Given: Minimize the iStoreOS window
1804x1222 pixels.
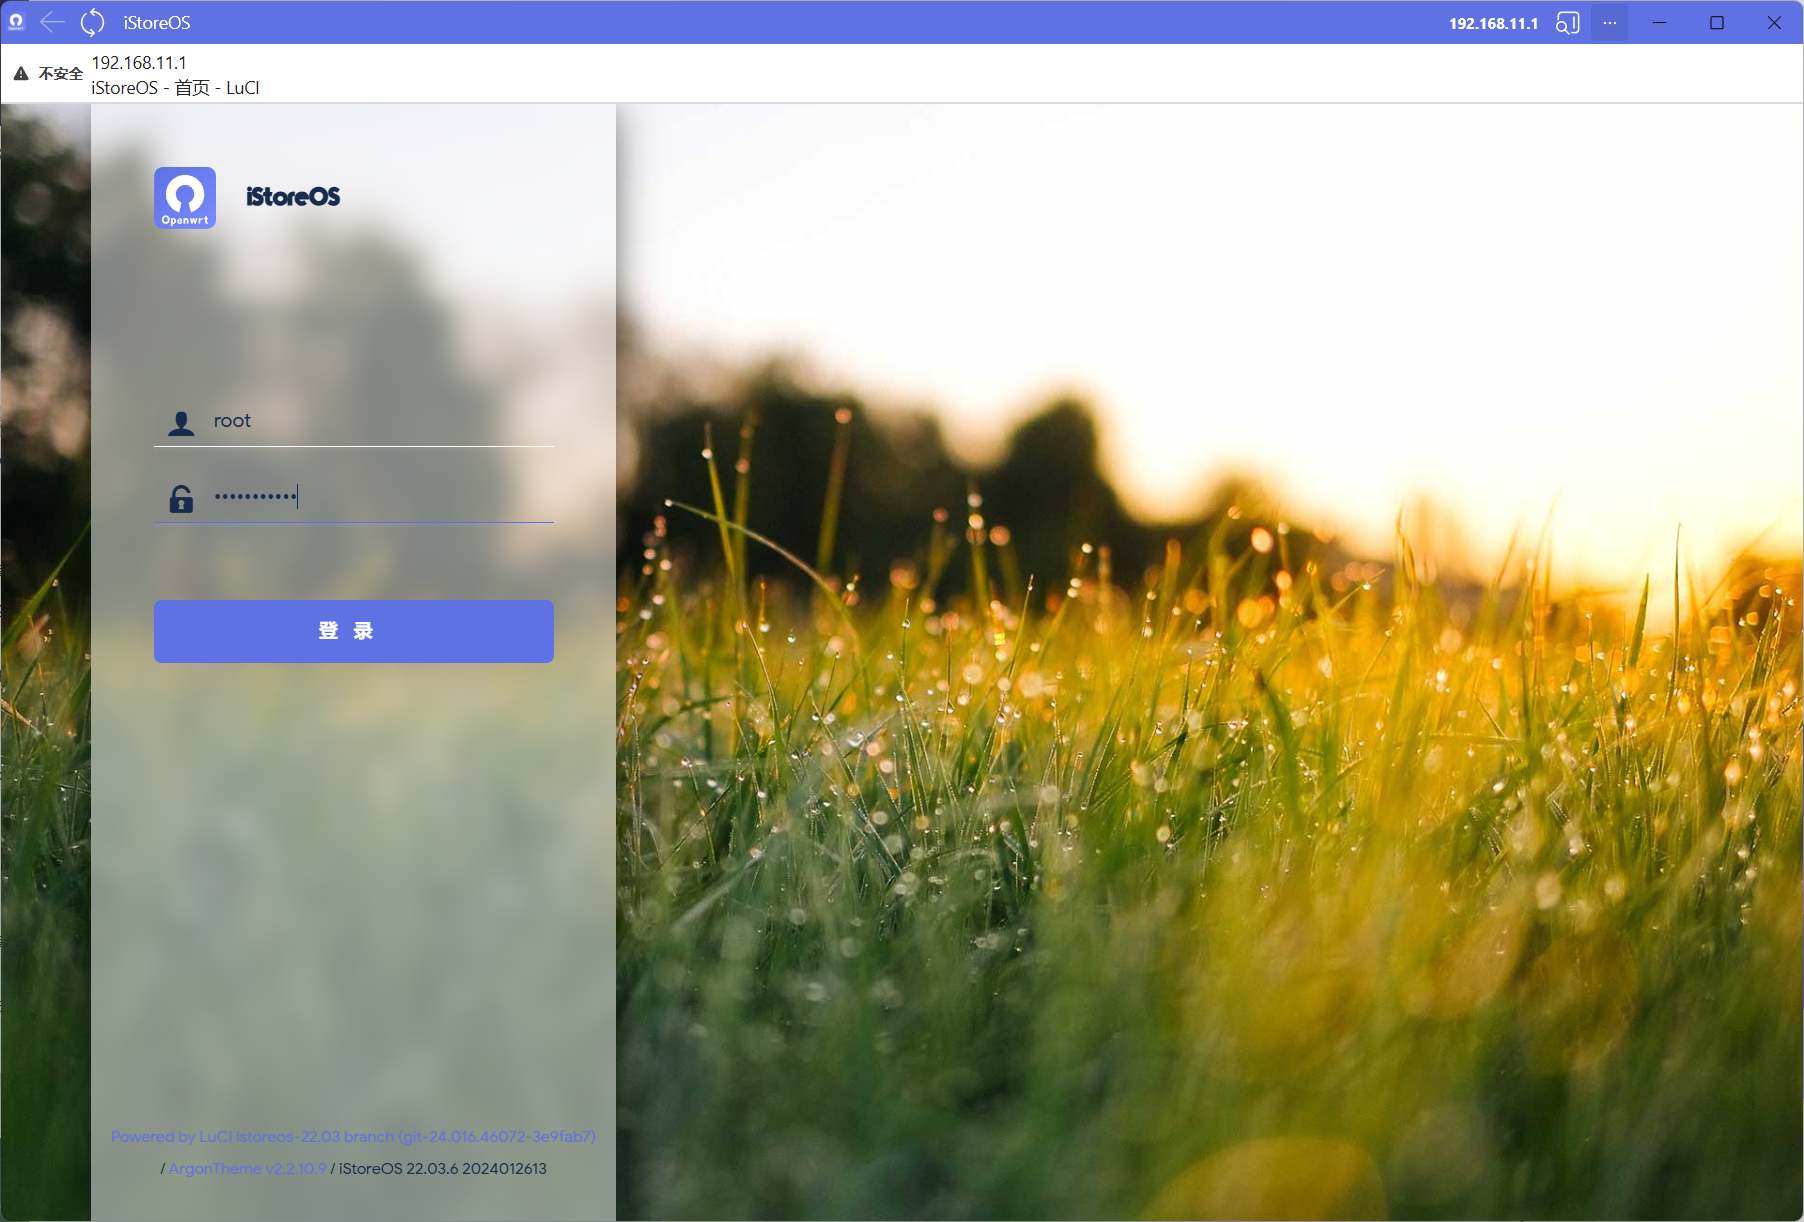Looking at the screenshot, I should click(1659, 23).
